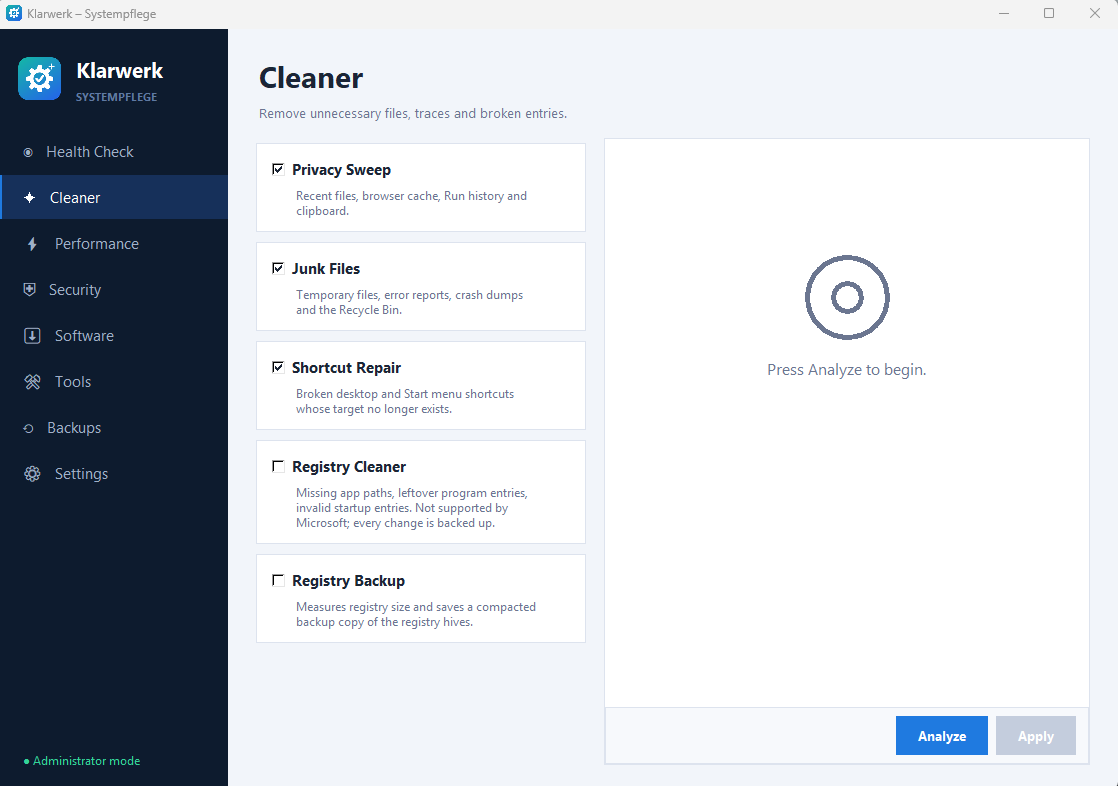Viewport: 1118px width, 786px height.
Task: Click the Health Check circle icon
Action: 28,153
